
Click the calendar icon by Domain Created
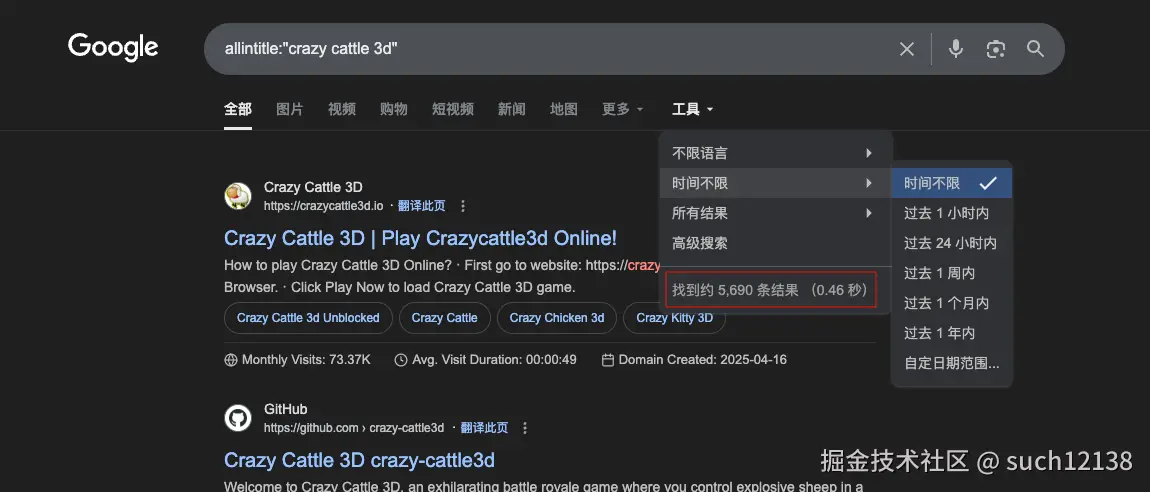[x=607, y=360]
